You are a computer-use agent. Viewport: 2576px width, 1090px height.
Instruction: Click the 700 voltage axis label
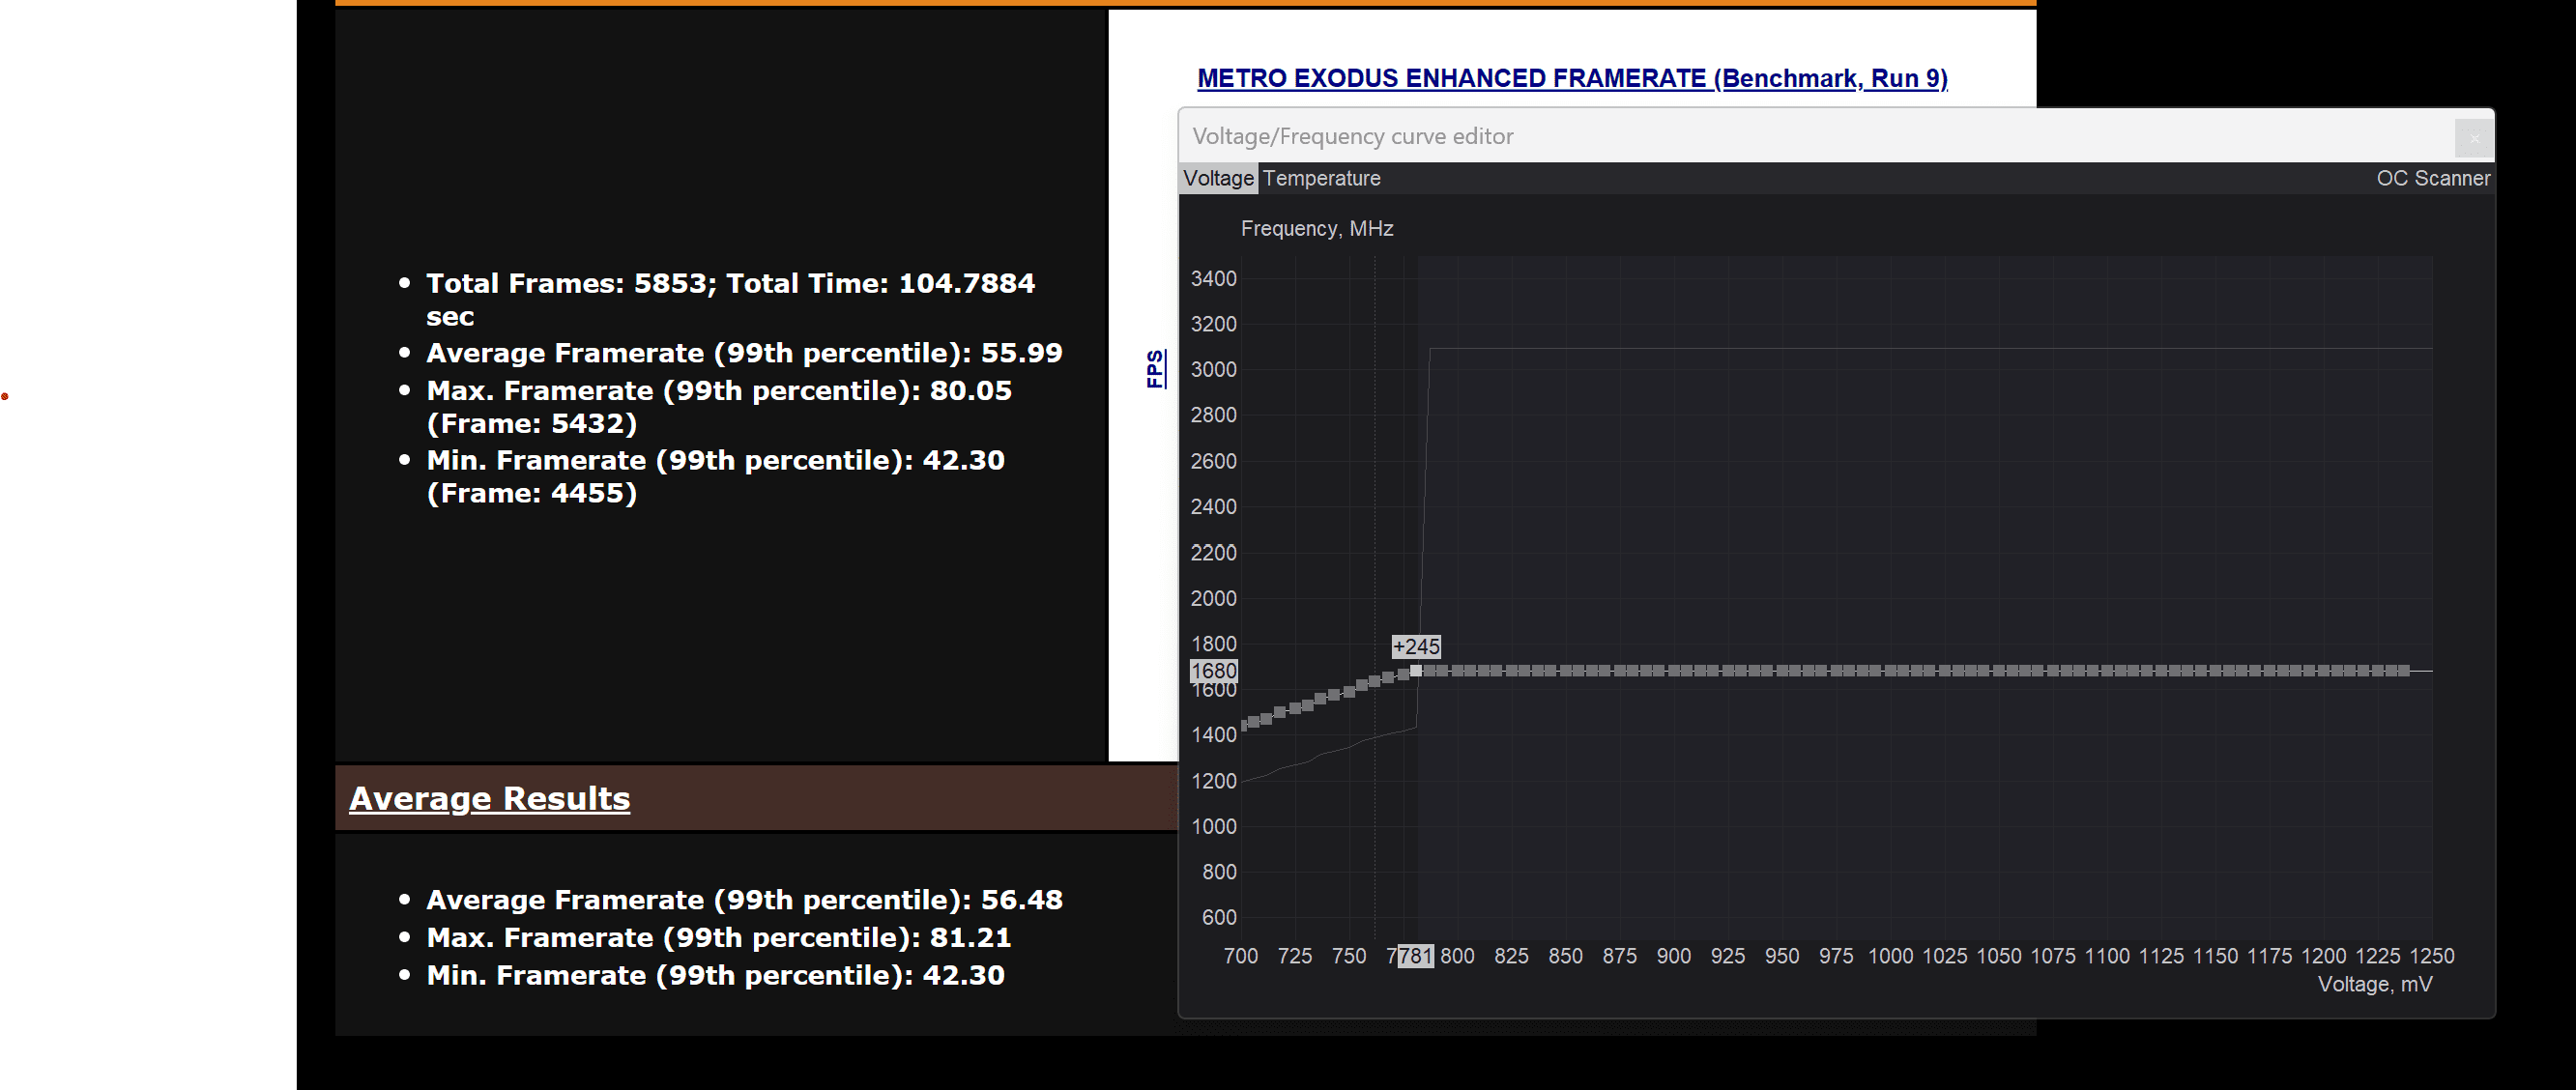tap(1241, 956)
